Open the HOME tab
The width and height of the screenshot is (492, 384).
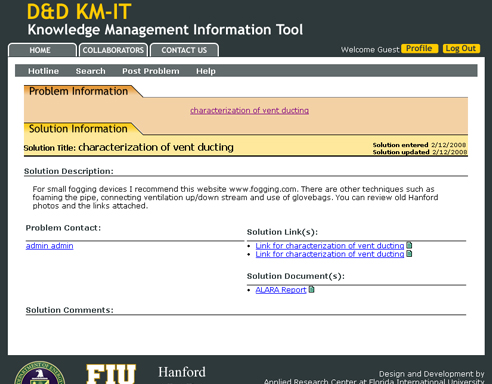[42, 50]
